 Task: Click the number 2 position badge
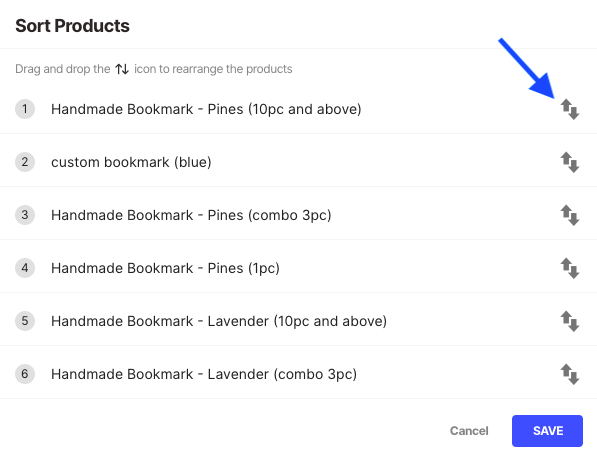[25, 162]
